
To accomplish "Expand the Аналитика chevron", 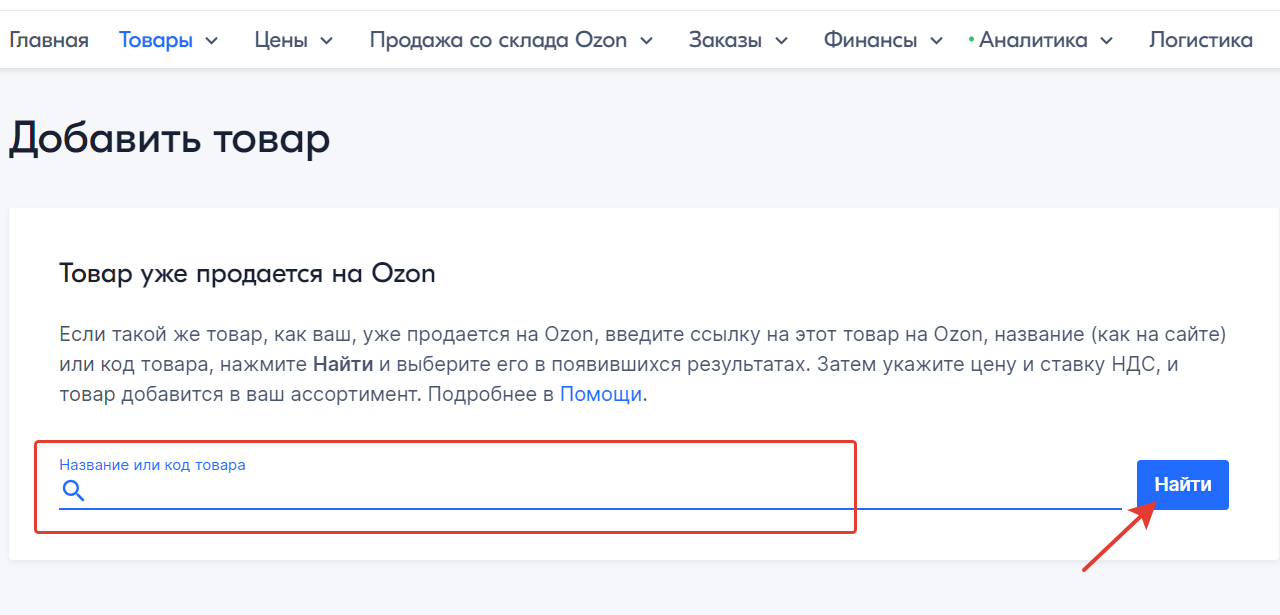I will pyautogui.click(x=1106, y=41).
